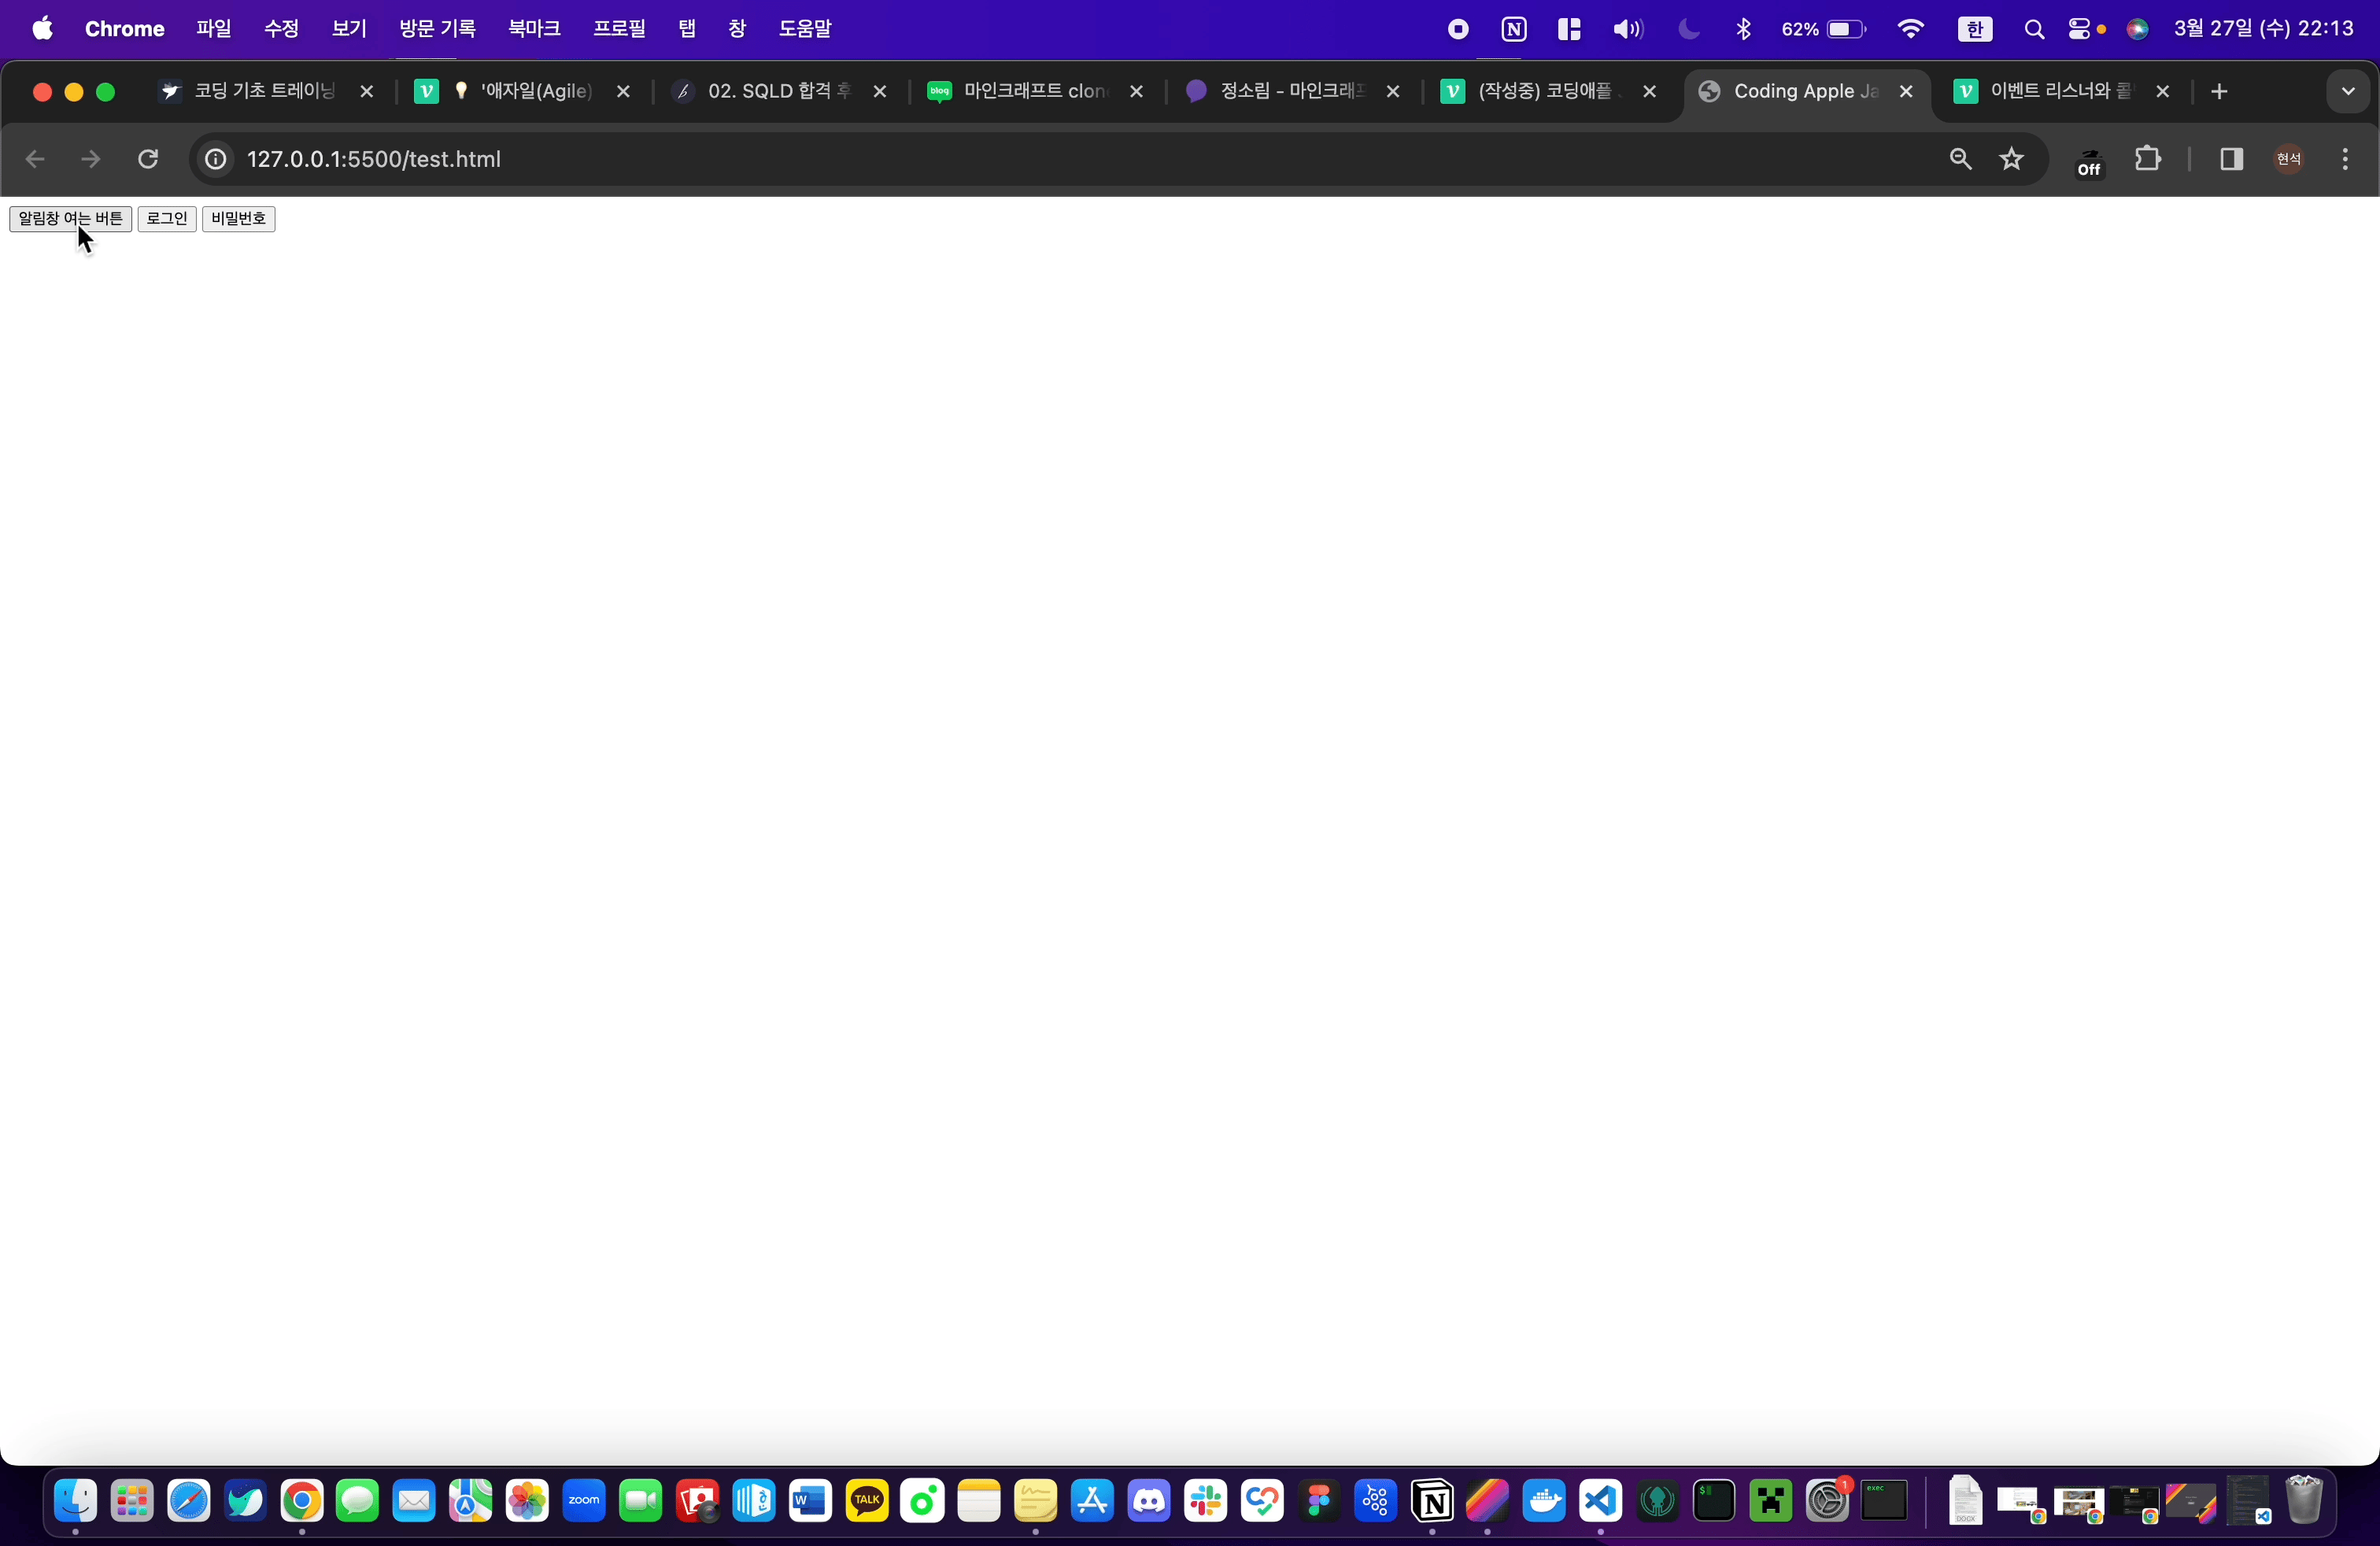2380x1546 pixels.
Task: Open Chrome three-dot menu
Action: click(2345, 159)
